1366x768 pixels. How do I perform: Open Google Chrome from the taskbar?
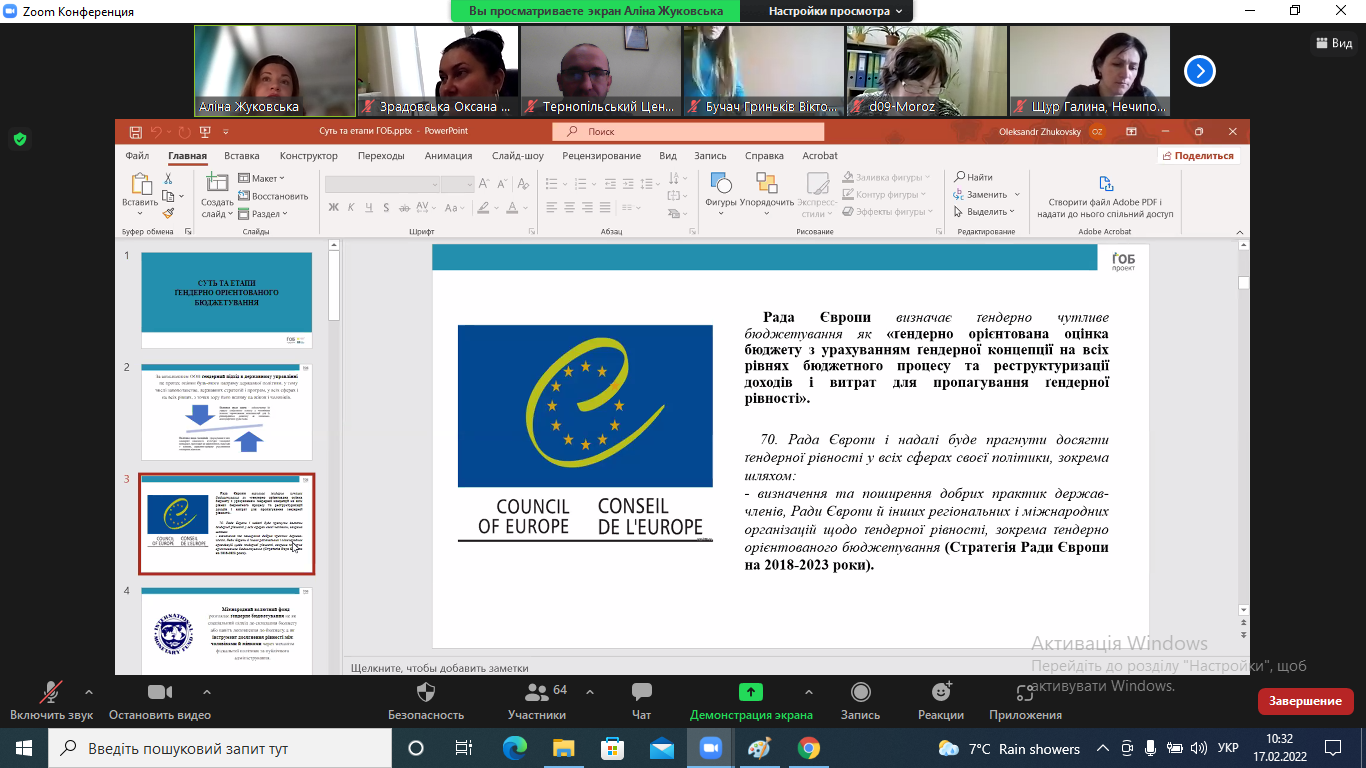[x=809, y=748]
